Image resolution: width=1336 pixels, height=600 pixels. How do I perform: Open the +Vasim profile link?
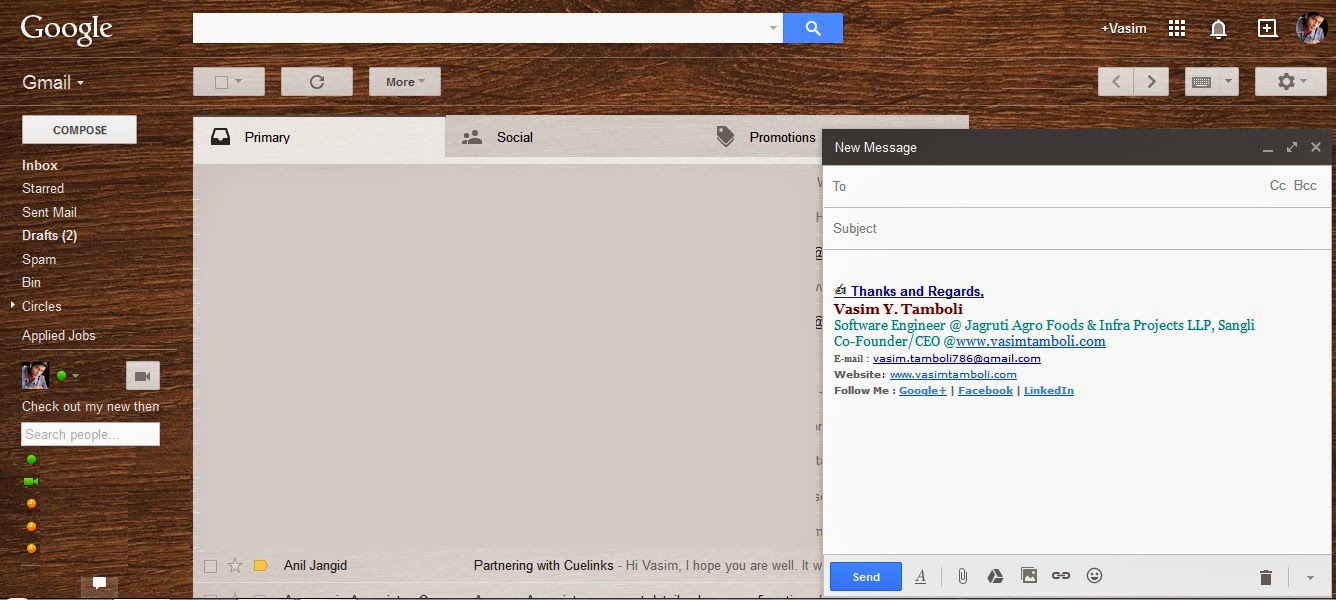coord(1124,28)
